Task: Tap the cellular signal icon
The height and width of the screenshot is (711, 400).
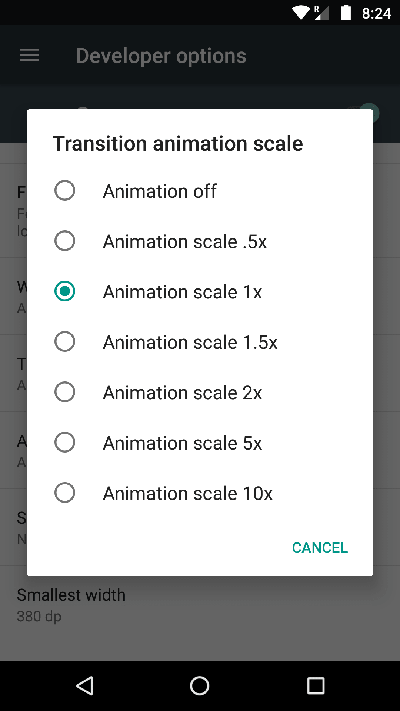Action: pos(322,12)
